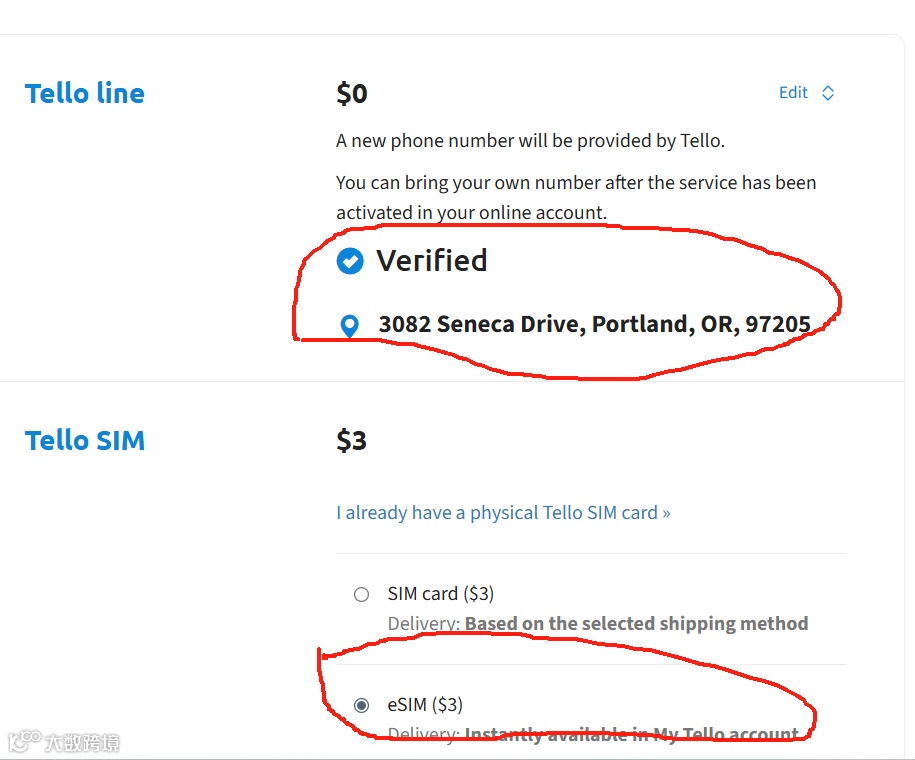The width and height of the screenshot is (915, 760).
Task: Click 'Based on the selected shipping method' text
Action: tap(636, 624)
